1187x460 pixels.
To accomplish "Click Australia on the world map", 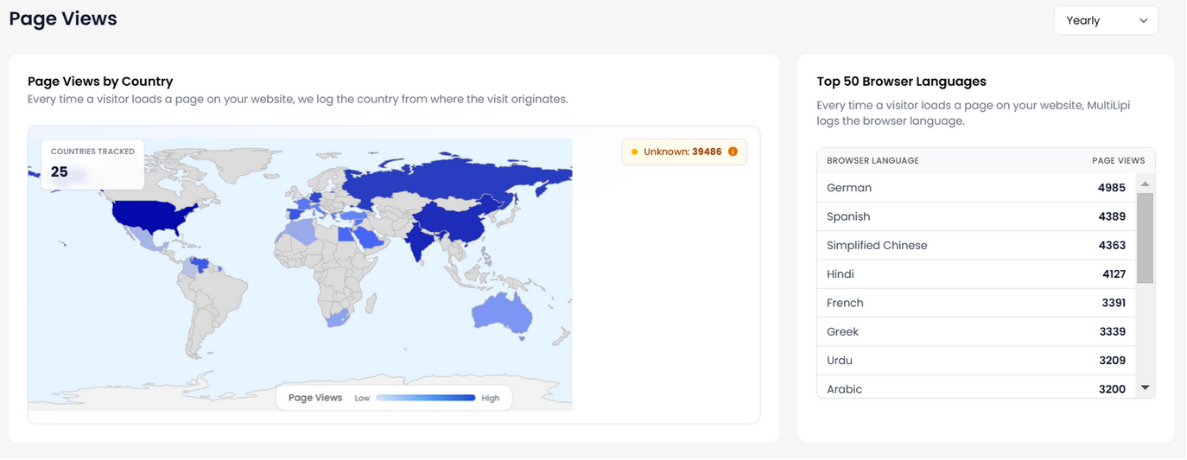I will 500,312.
